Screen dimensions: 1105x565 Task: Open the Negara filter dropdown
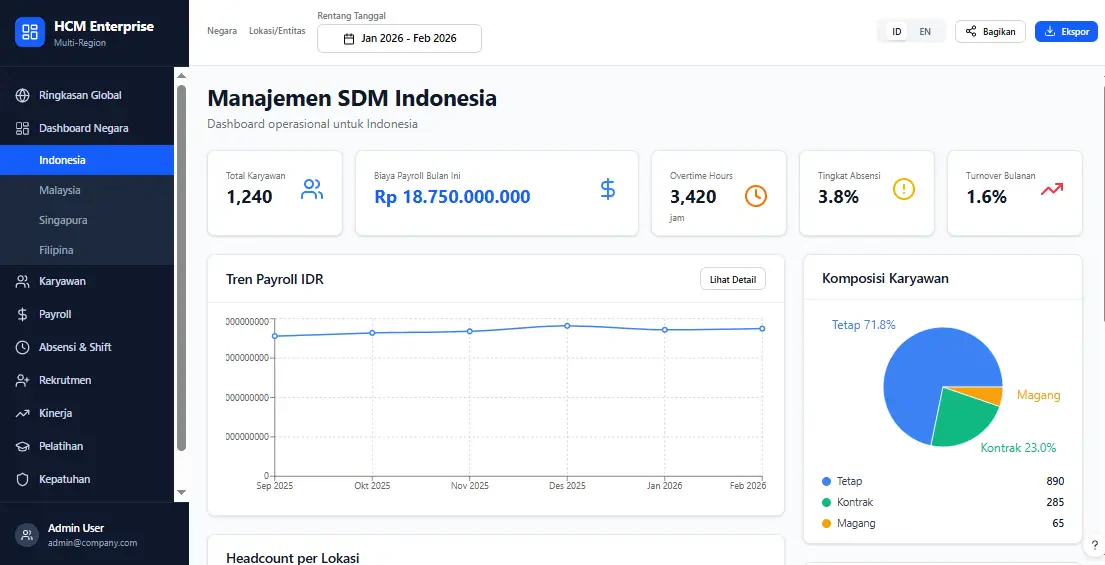222,31
